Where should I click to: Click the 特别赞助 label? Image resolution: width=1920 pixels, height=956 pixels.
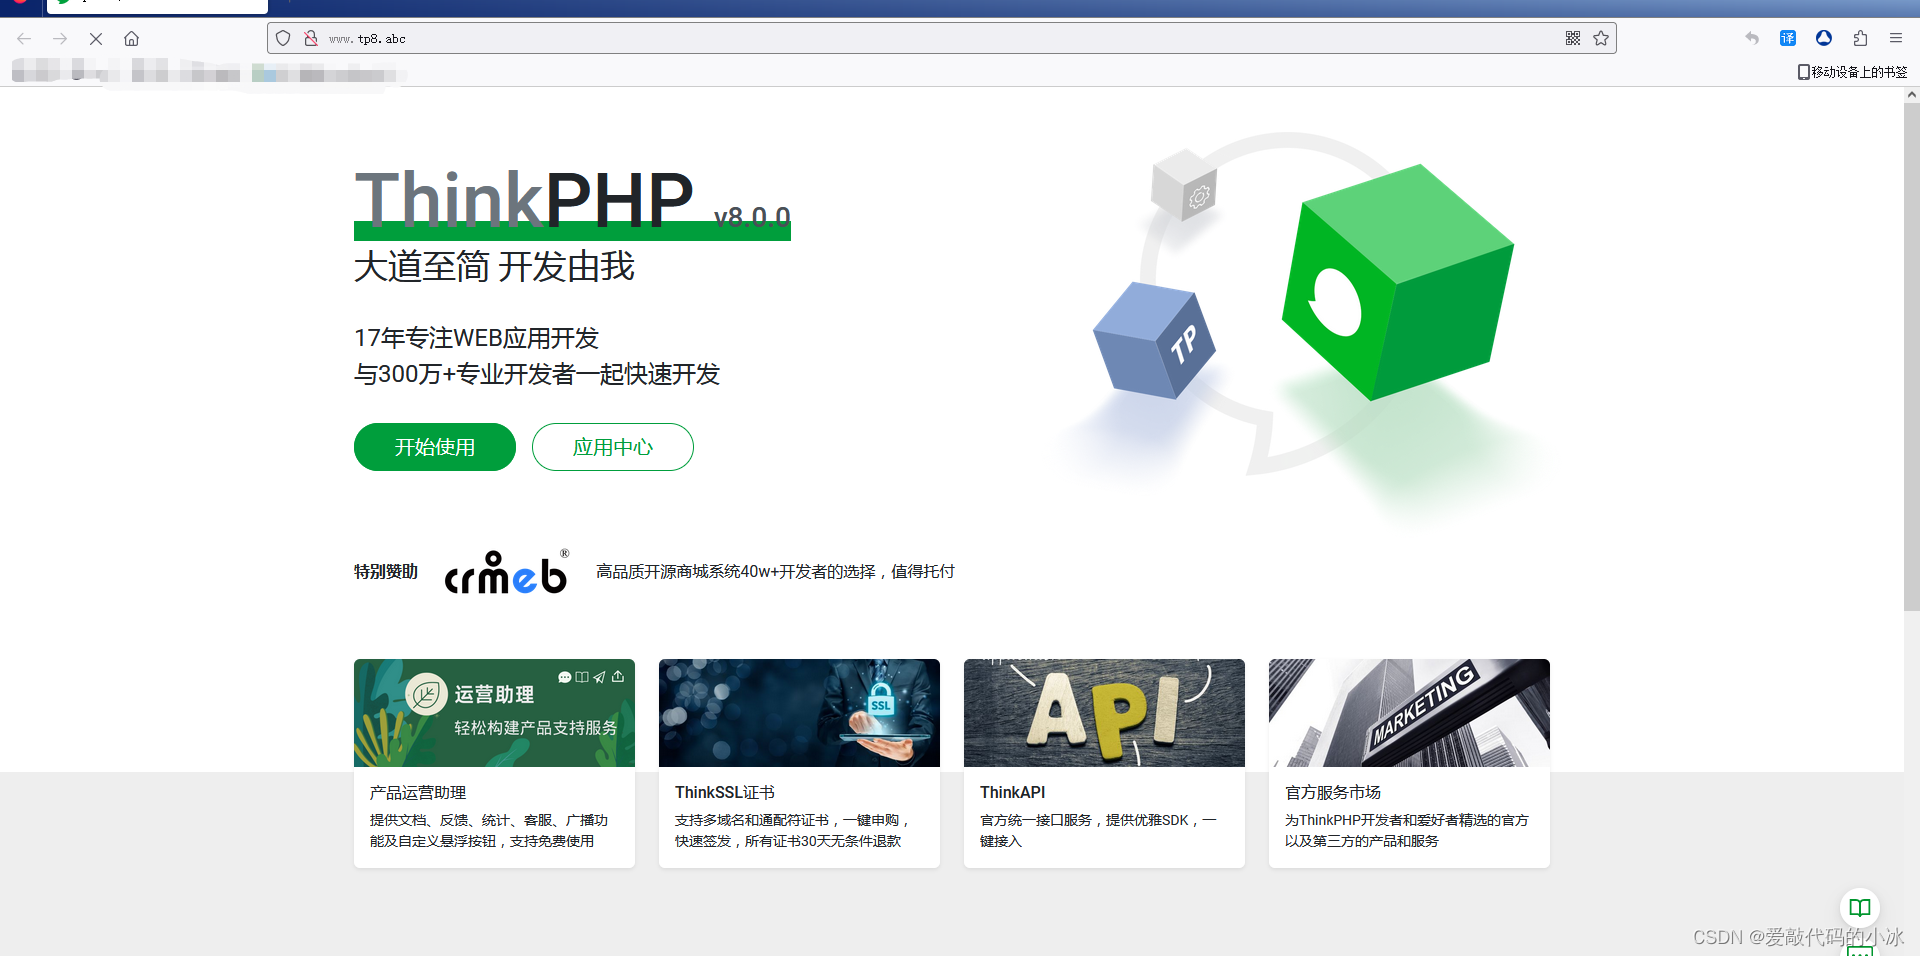click(x=386, y=572)
